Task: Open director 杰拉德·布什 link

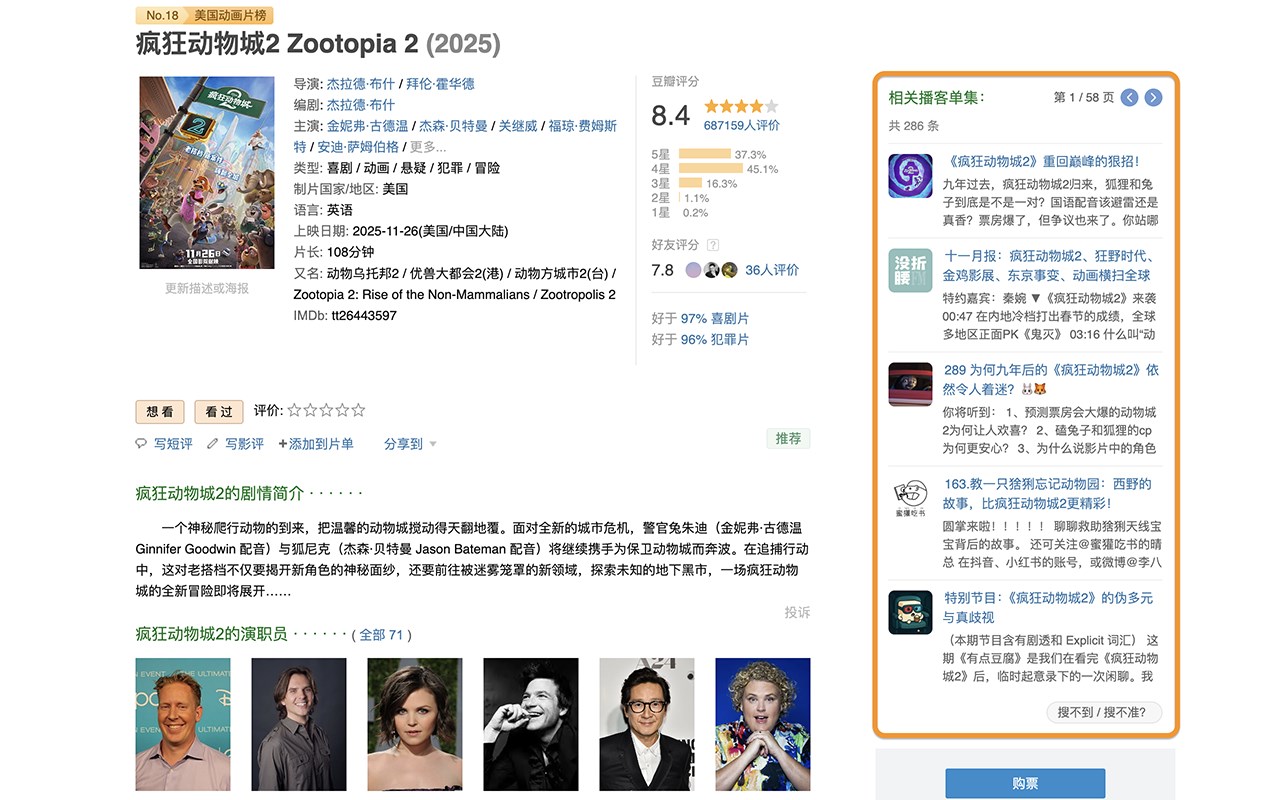Action: tap(361, 84)
